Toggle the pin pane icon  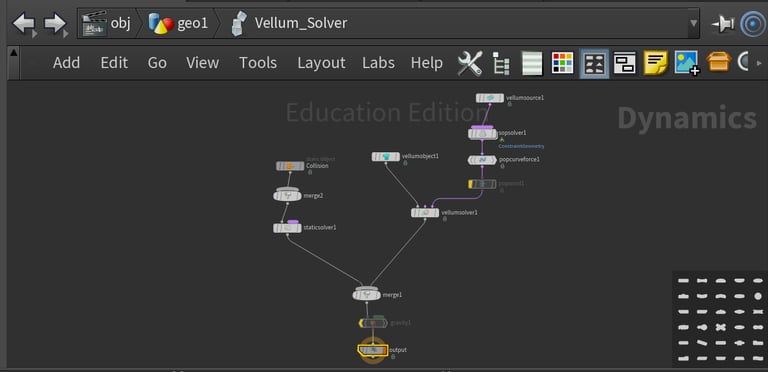click(x=723, y=23)
